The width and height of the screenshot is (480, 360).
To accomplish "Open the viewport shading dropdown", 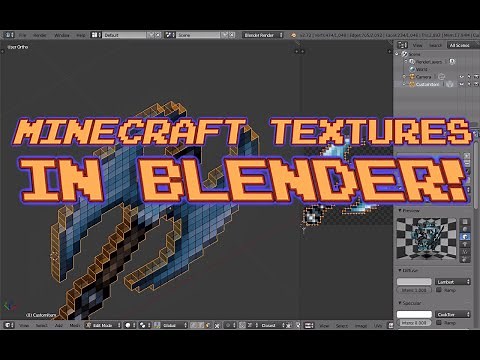I will point(130,325).
